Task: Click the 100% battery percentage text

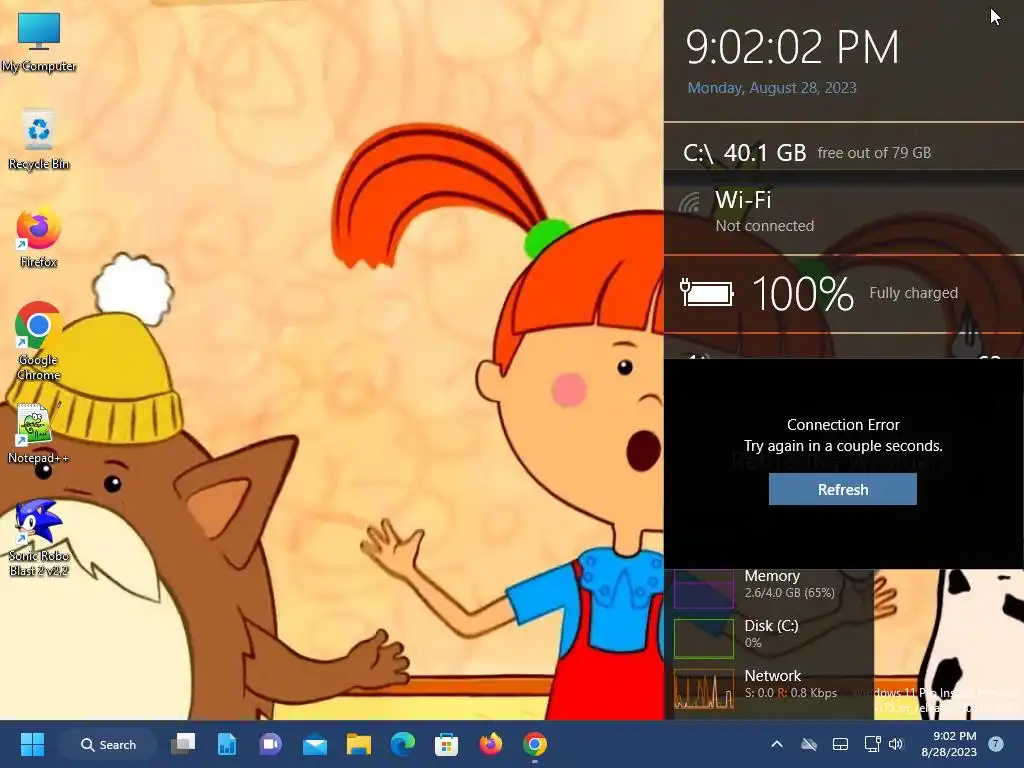Action: (x=803, y=294)
